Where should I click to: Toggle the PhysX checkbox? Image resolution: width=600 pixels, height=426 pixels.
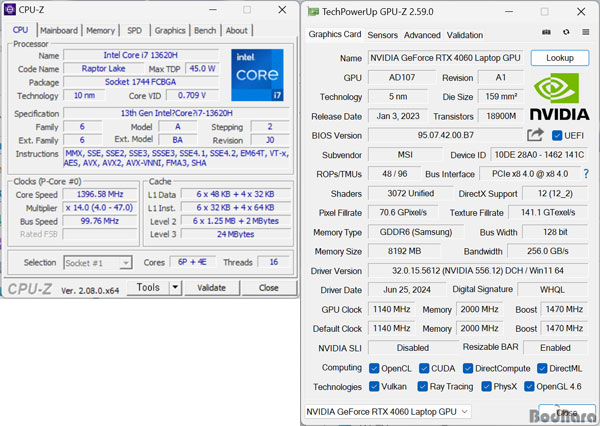tap(486, 386)
